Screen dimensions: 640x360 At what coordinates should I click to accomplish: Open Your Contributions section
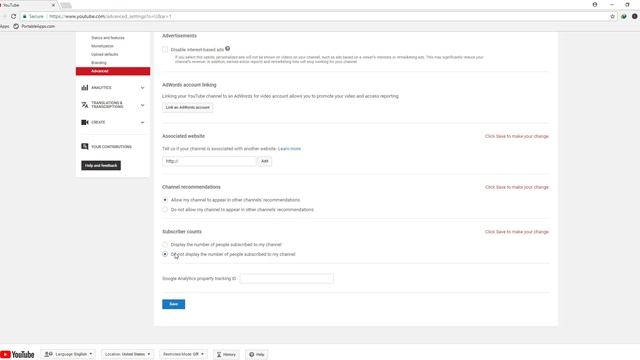coord(111,147)
